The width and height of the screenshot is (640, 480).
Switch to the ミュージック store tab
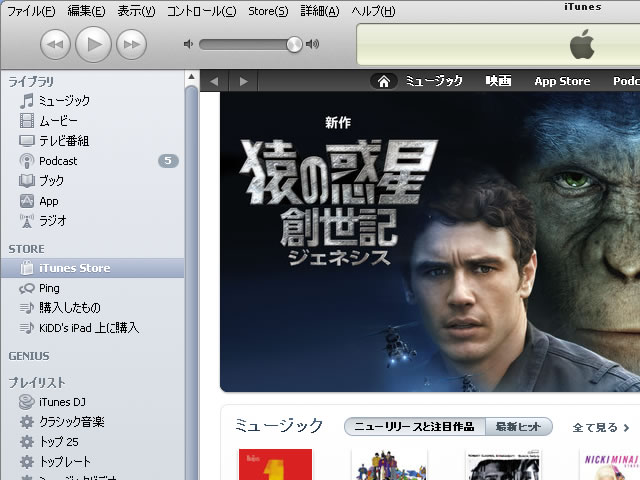click(x=434, y=81)
